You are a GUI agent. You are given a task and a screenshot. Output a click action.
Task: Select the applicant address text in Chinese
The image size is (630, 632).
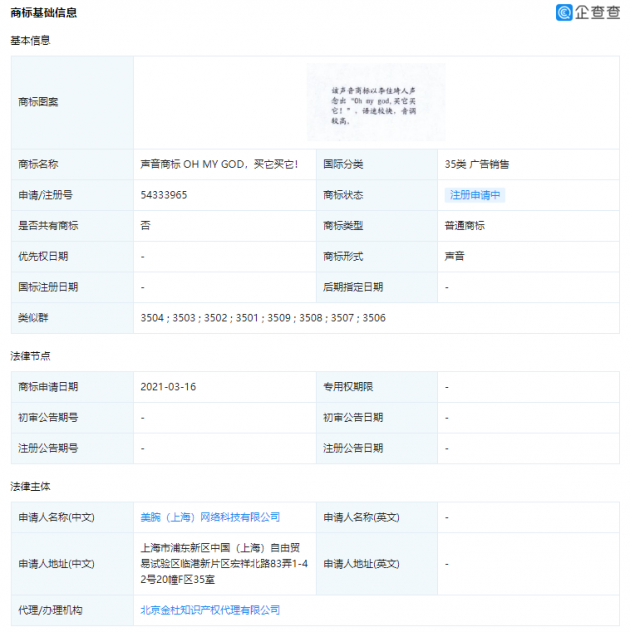pos(224,563)
